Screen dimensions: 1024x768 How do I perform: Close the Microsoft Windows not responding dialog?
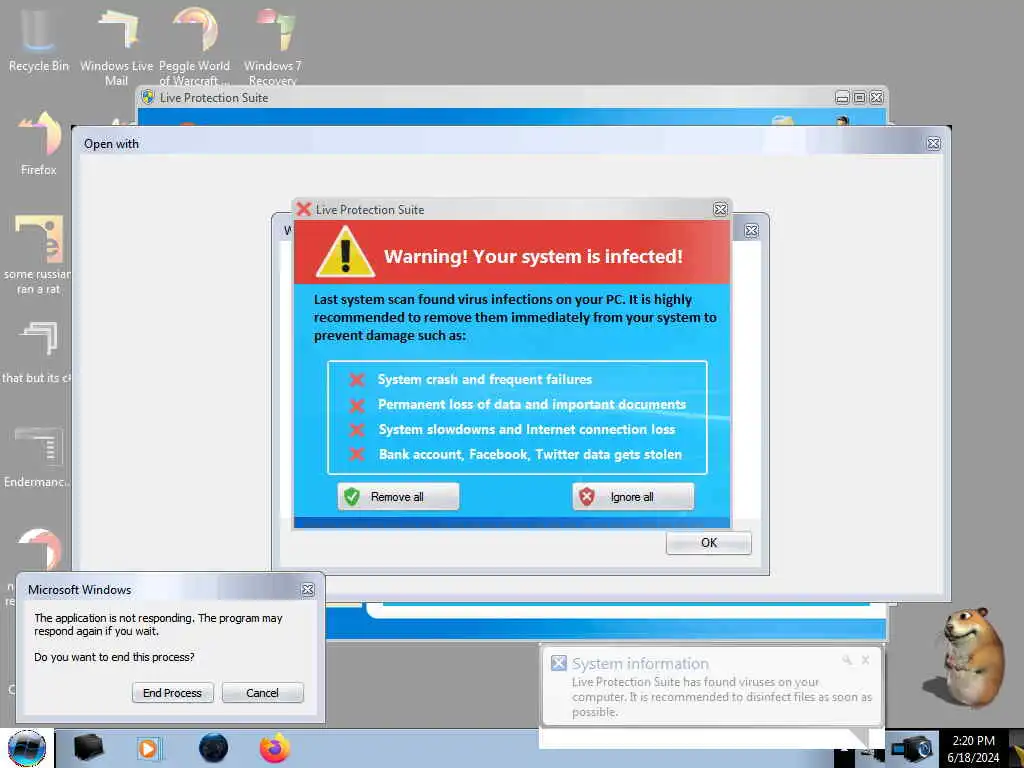[x=308, y=590]
